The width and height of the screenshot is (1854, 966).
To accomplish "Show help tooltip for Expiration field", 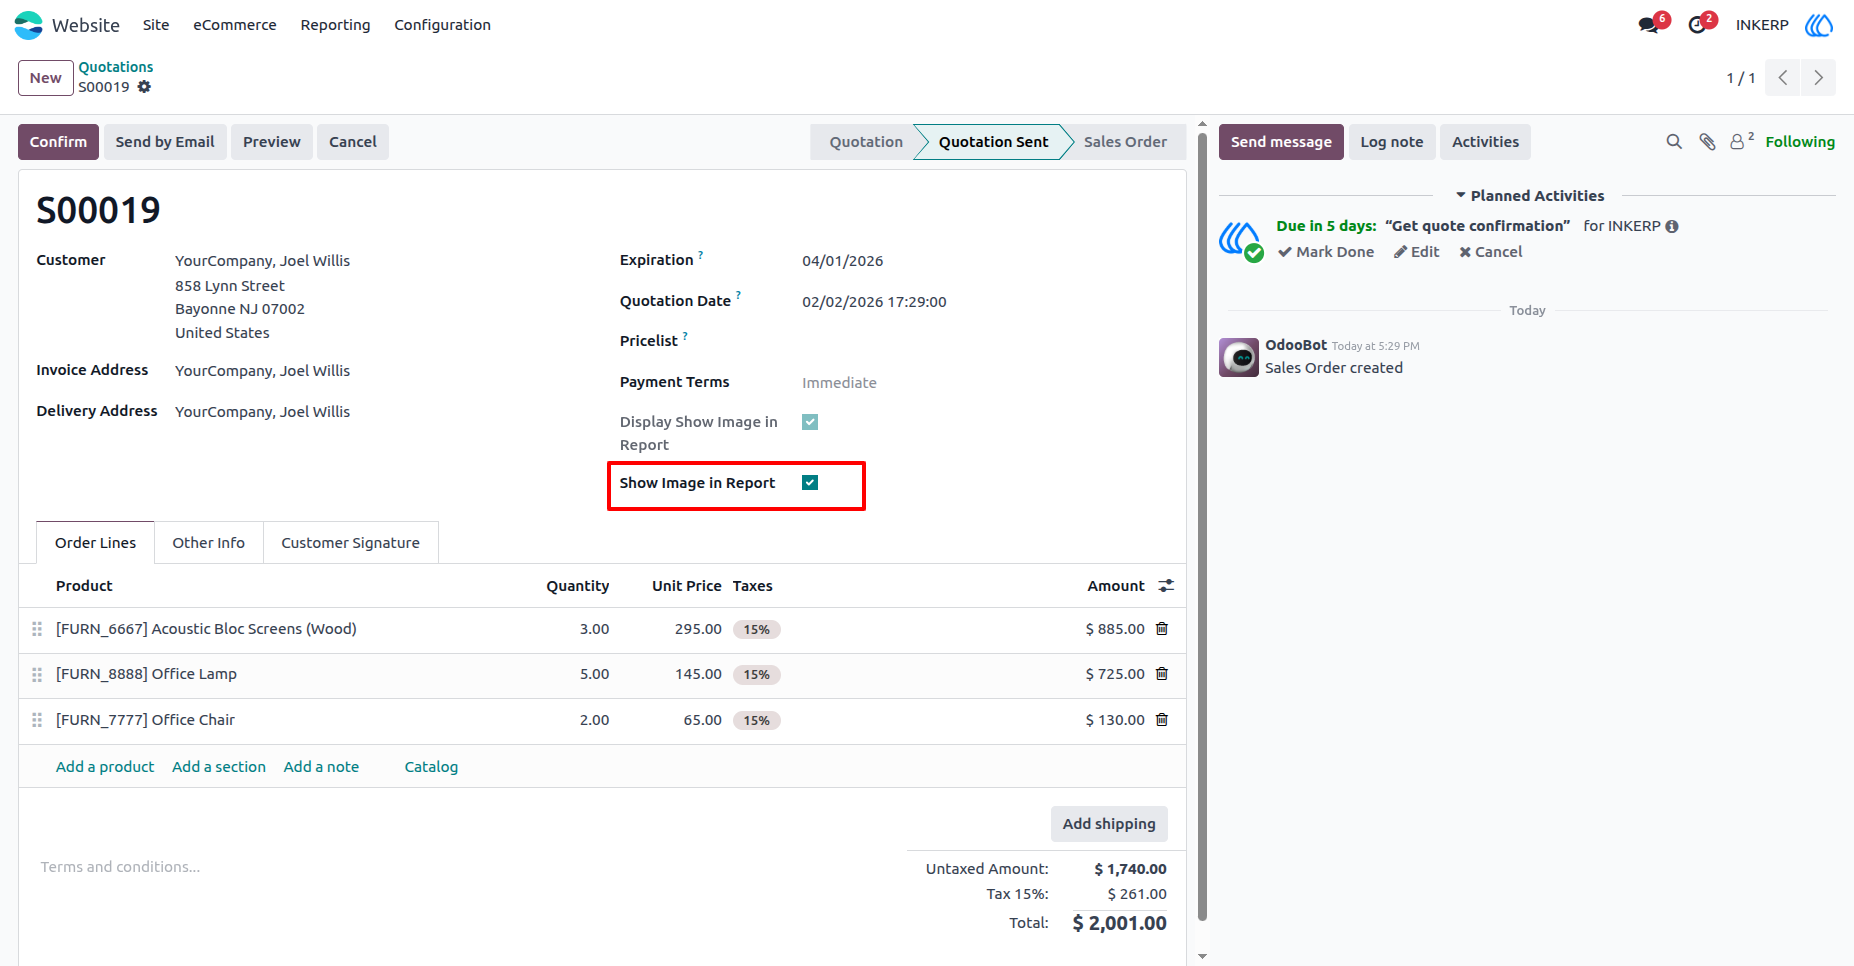I will tap(700, 255).
